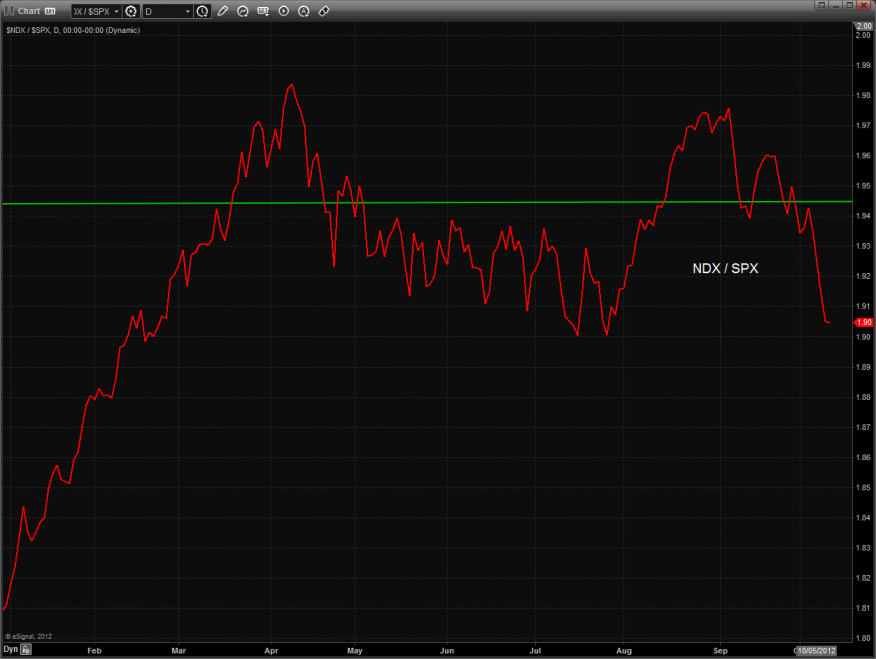Minimize the chart window
Screen dimensions: 876x659
[835, 5]
